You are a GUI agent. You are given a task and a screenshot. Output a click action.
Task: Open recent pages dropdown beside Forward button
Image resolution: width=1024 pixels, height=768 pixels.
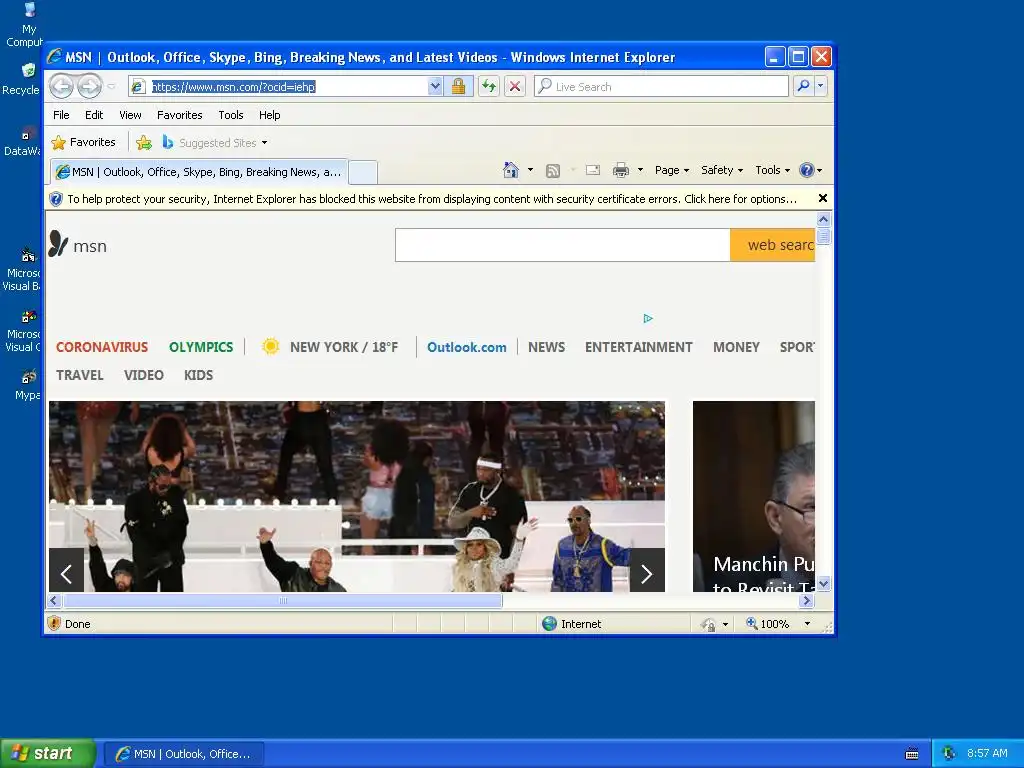point(112,86)
